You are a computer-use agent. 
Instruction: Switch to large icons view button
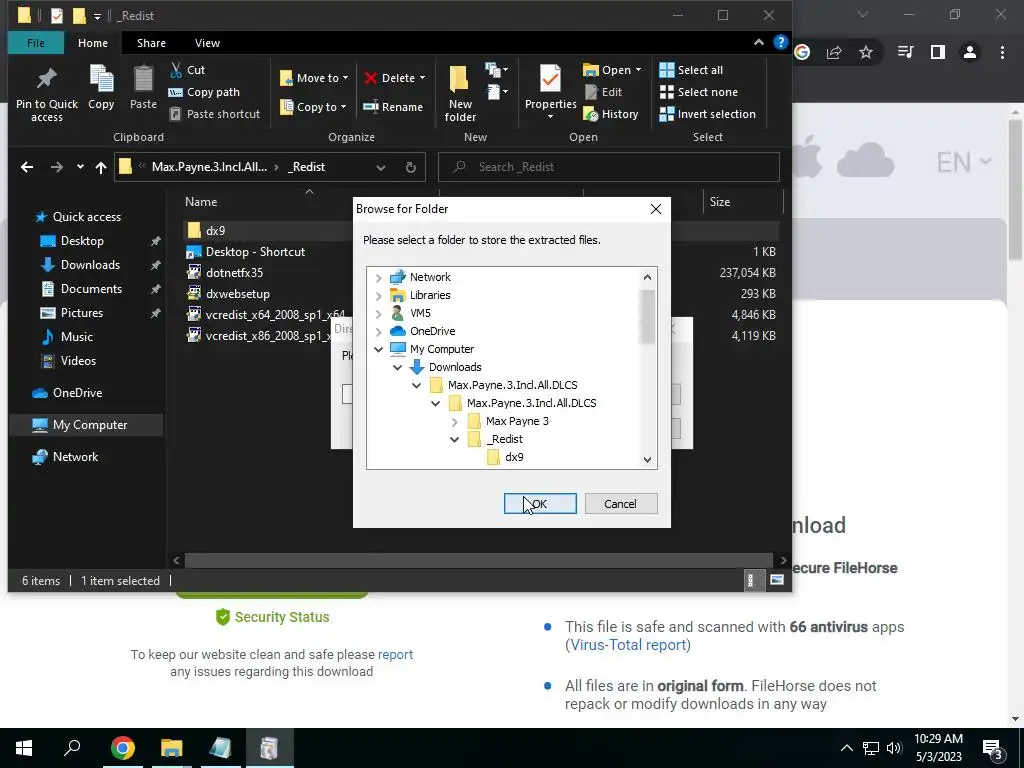776,580
